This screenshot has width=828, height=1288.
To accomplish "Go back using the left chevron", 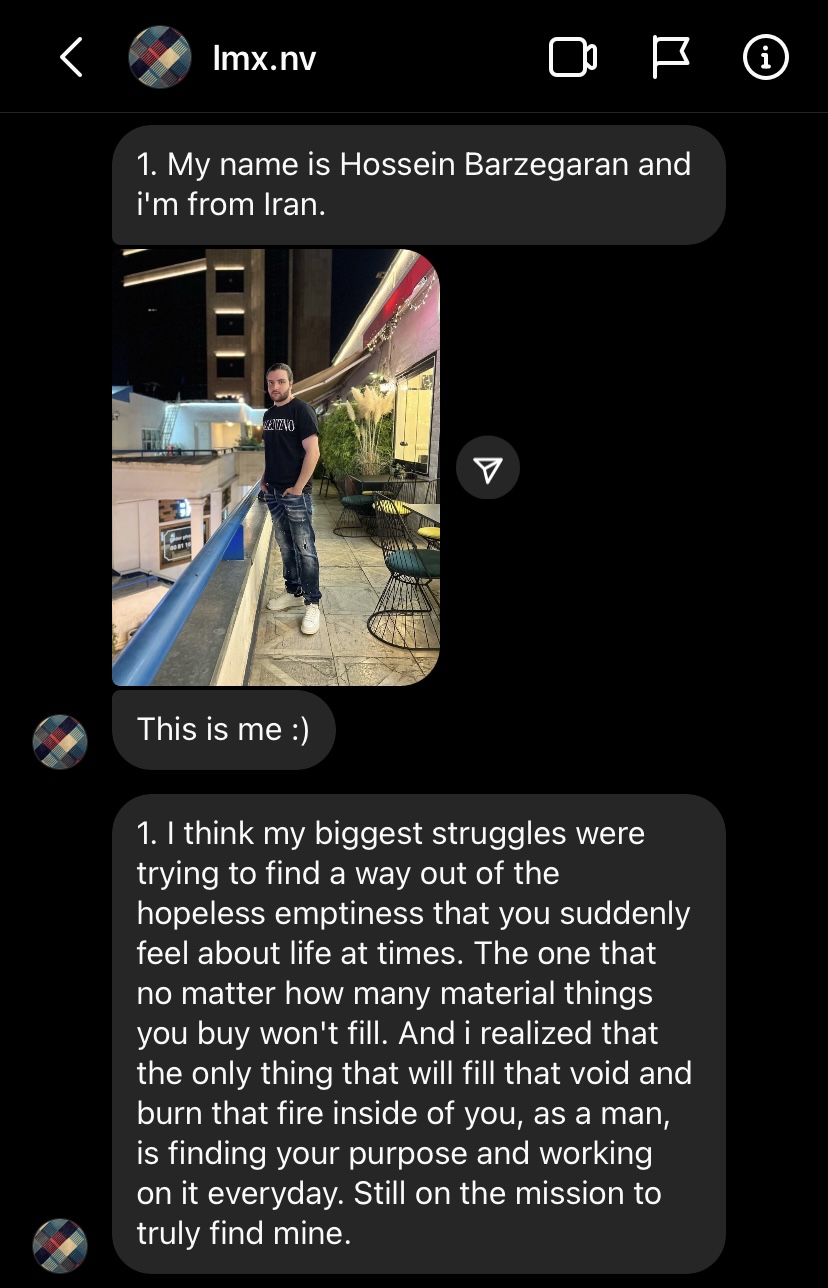I will click(x=71, y=58).
